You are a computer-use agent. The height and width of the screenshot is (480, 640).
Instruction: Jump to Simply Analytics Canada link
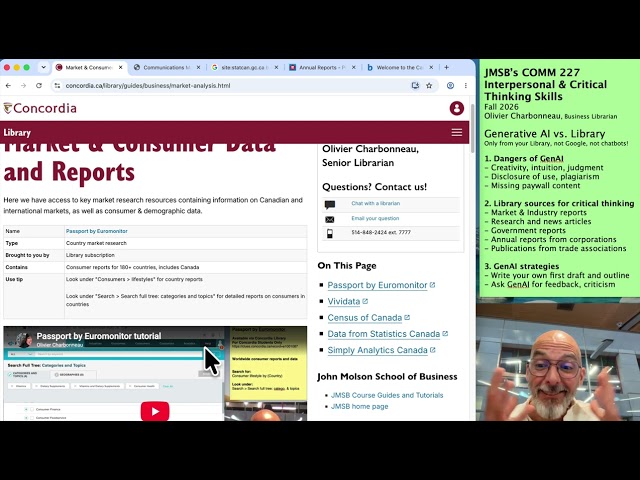click(x=377, y=351)
